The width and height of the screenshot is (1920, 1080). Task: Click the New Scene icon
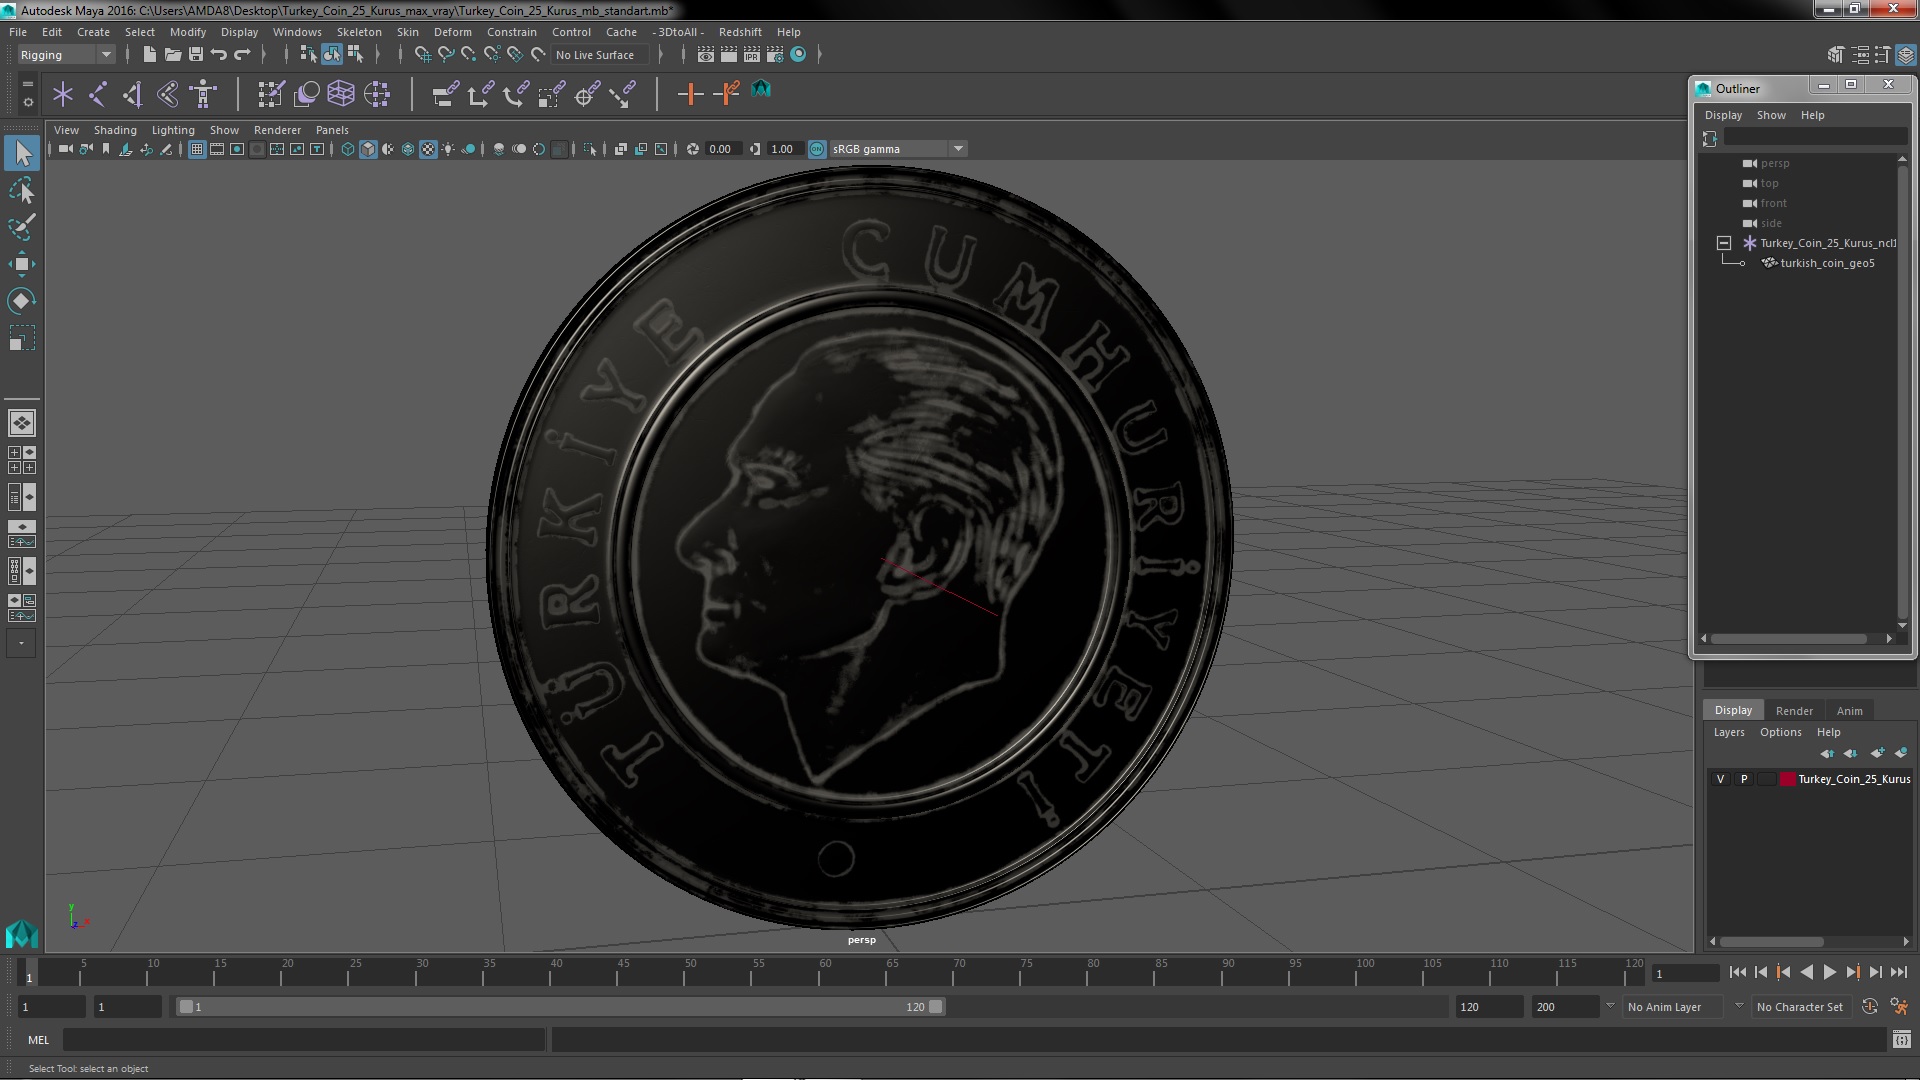149,54
